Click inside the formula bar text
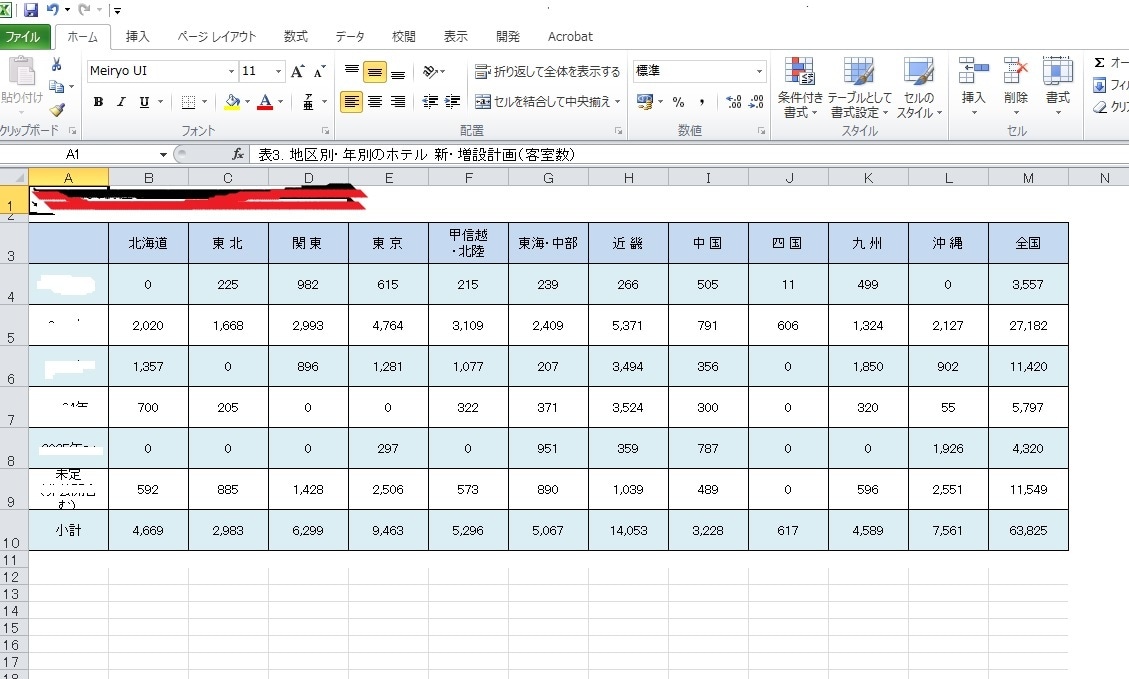 tap(416, 154)
